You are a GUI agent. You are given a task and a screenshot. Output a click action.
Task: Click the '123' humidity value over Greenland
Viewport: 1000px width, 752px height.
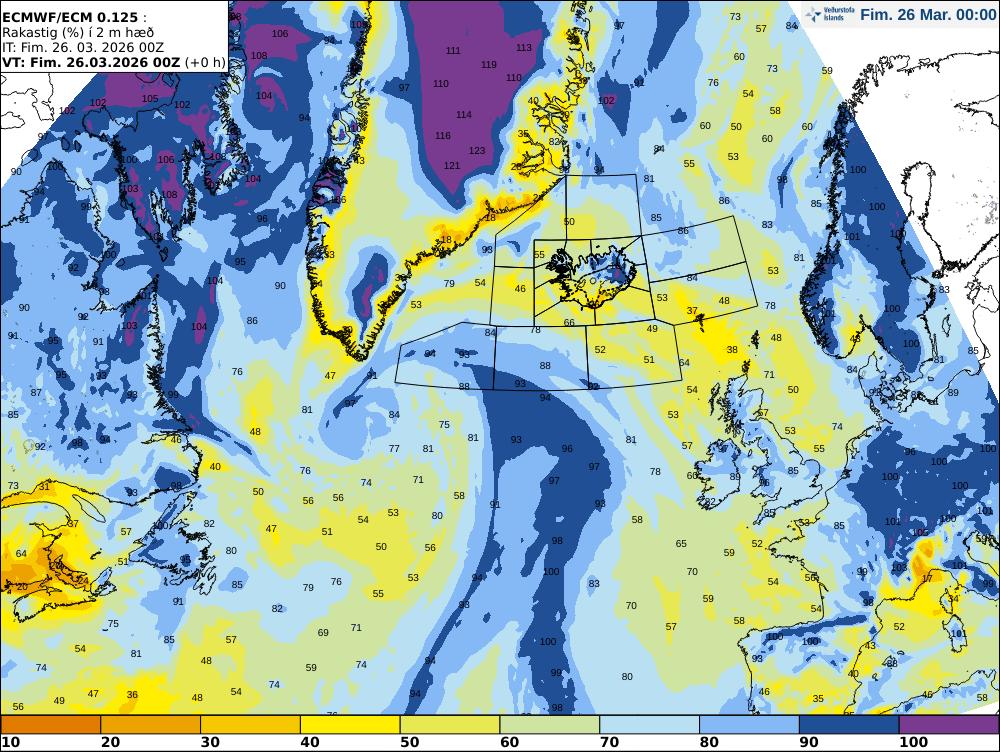pyautogui.click(x=477, y=151)
